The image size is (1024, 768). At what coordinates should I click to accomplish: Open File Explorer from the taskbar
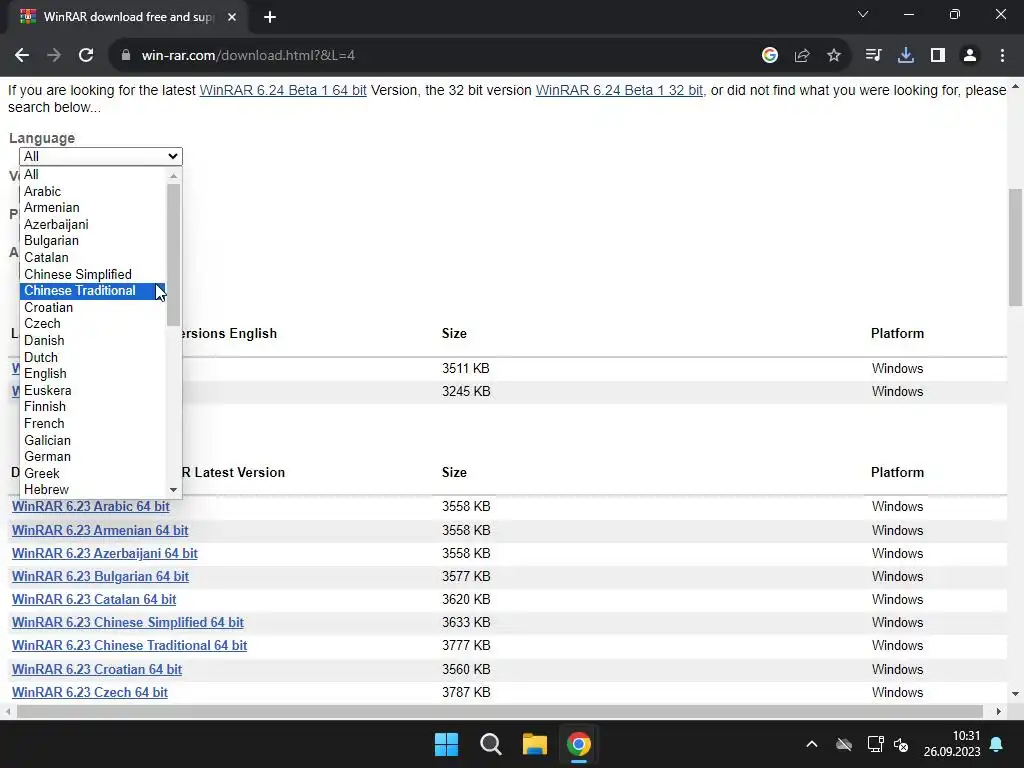coord(534,744)
